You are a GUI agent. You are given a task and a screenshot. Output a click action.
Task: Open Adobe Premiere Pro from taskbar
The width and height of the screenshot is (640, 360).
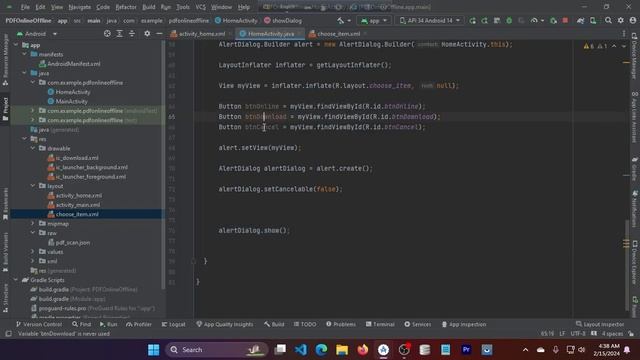(x=466, y=350)
